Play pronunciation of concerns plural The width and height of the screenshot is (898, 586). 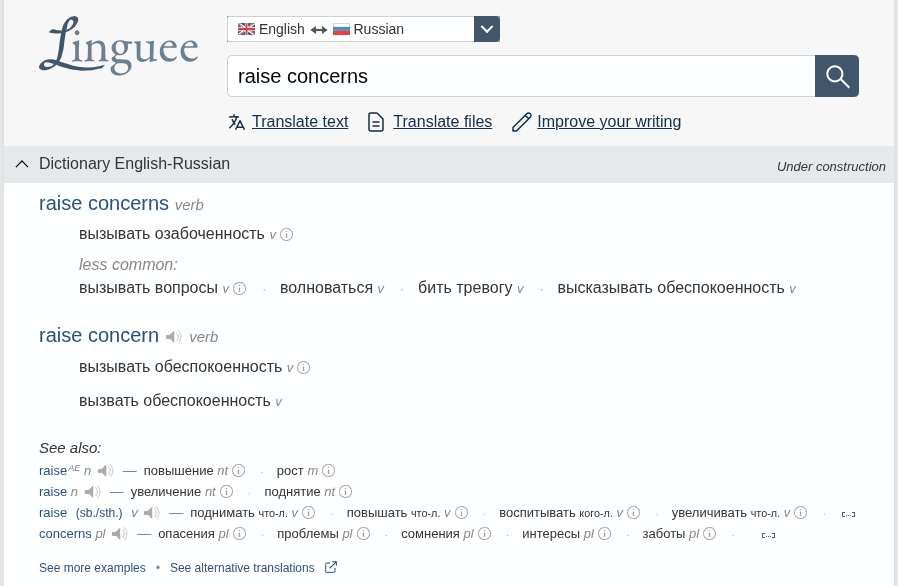(119, 534)
